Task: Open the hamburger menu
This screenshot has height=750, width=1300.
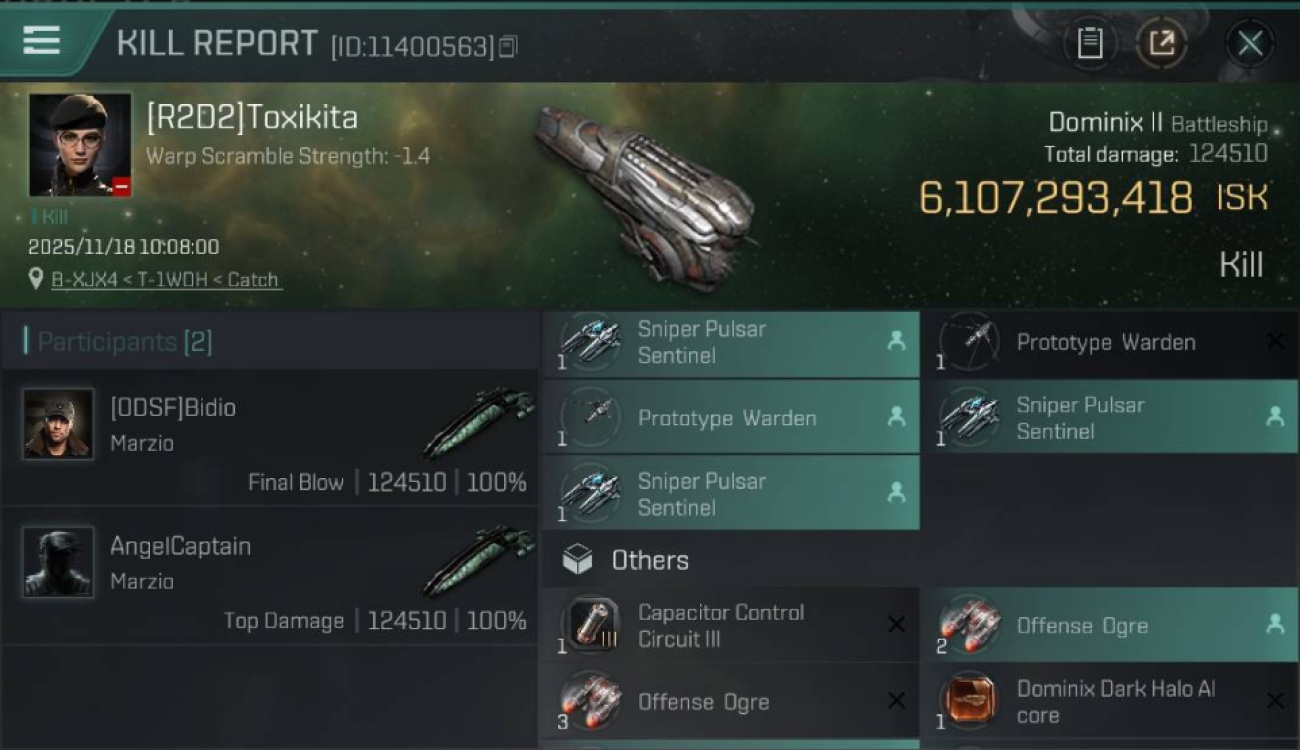Action: (41, 41)
